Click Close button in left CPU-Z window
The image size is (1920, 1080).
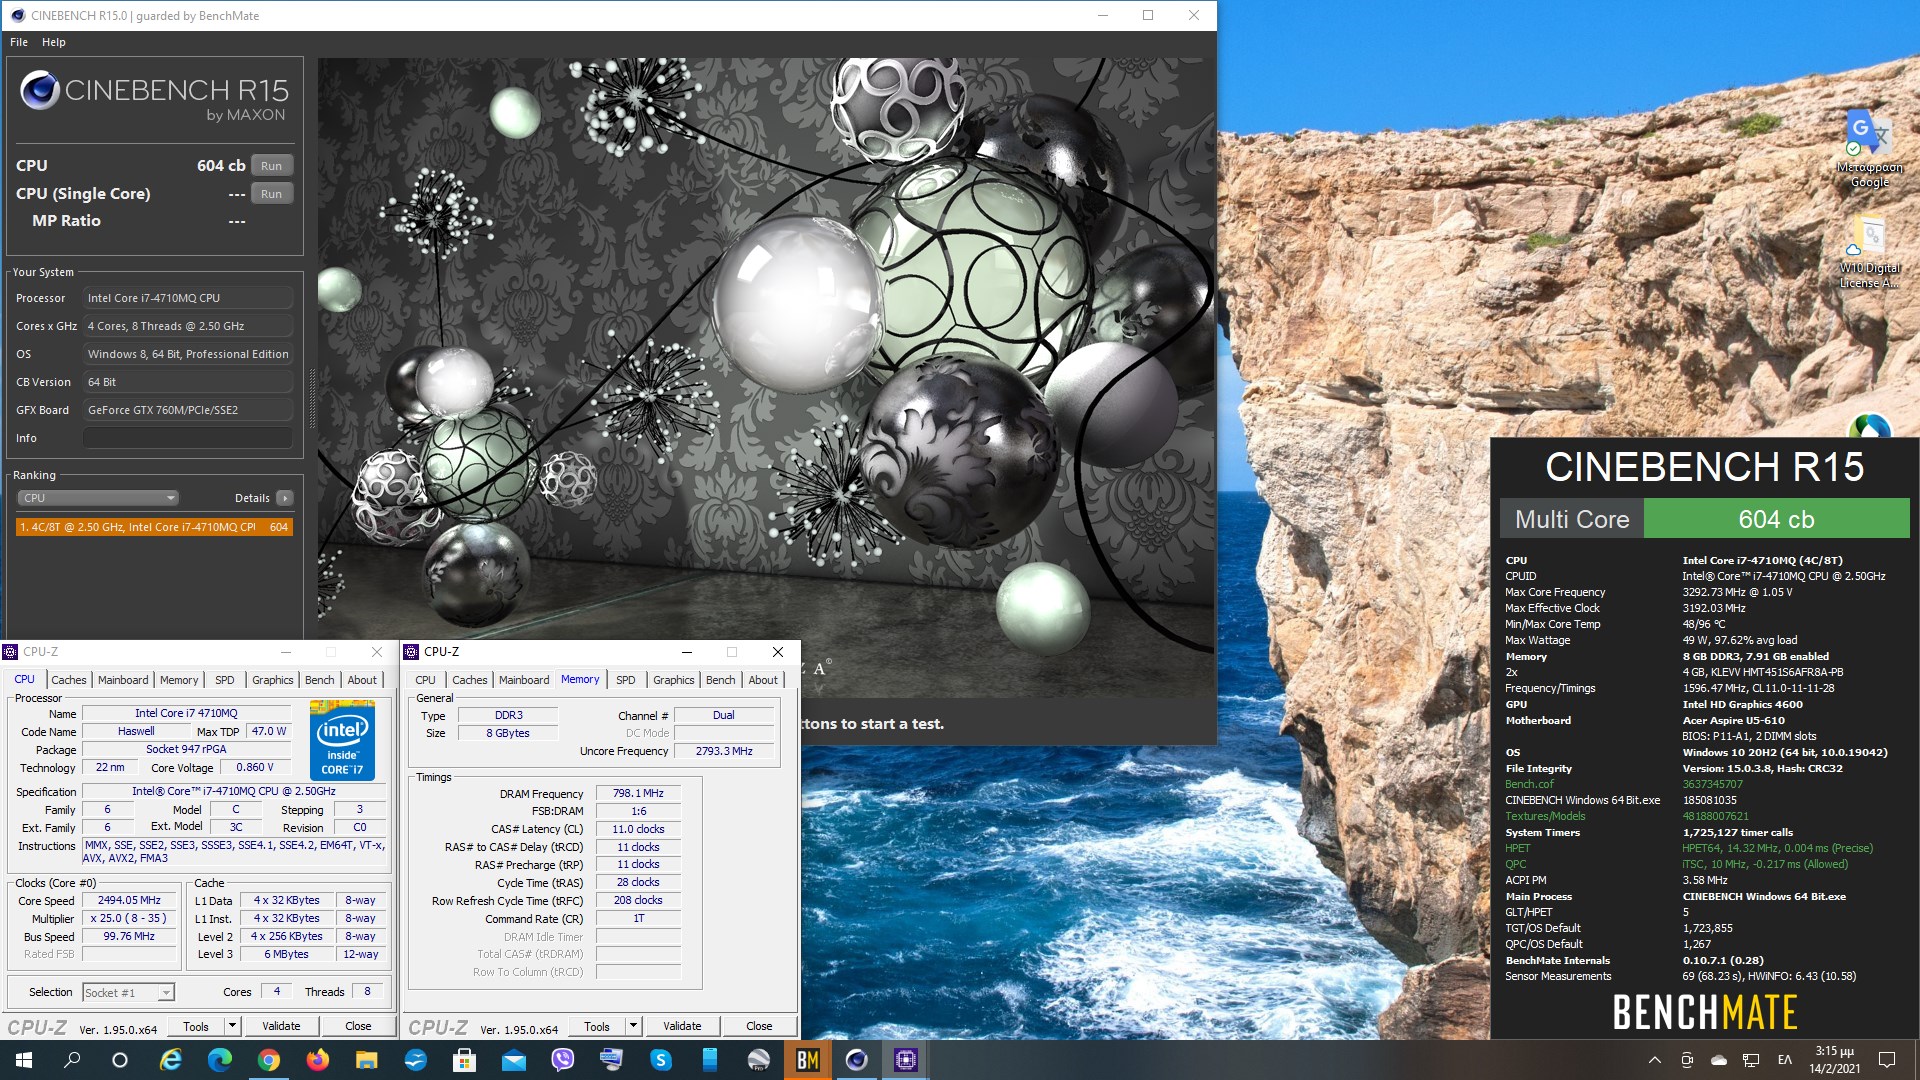tap(358, 1026)
